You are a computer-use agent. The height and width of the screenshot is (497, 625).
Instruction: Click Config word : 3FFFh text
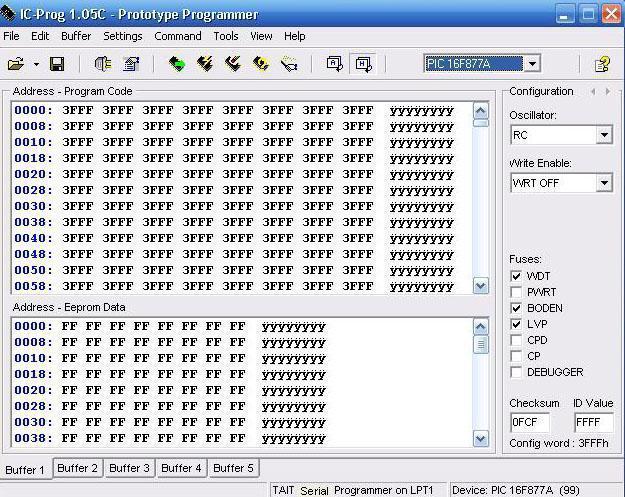click(x=559, y=443)
